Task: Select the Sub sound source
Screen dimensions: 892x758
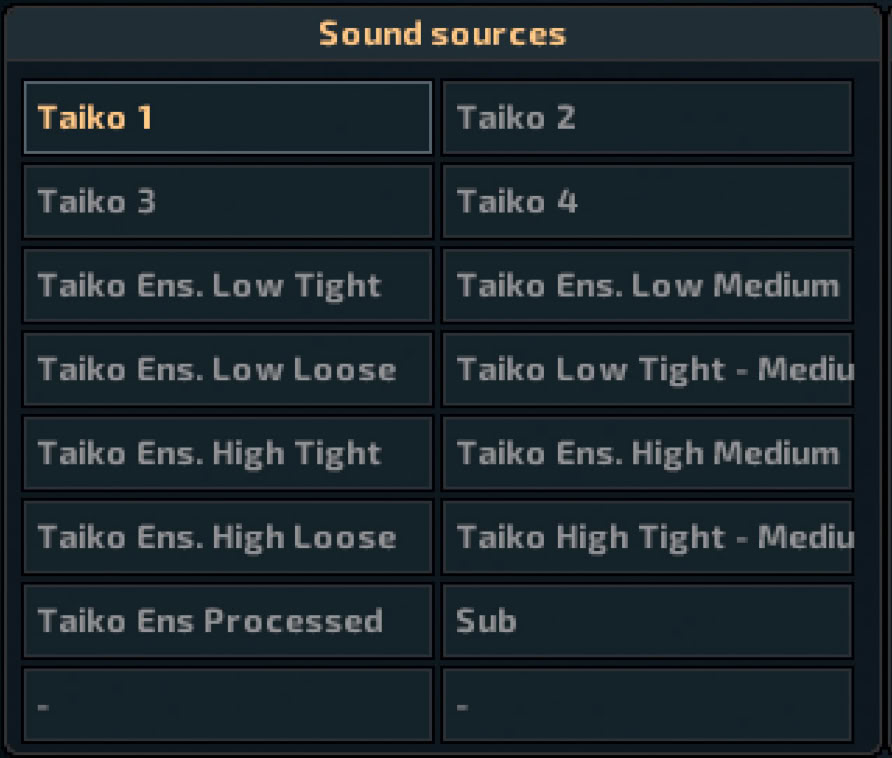Action: pyautogui.click(x=647, y=621)
